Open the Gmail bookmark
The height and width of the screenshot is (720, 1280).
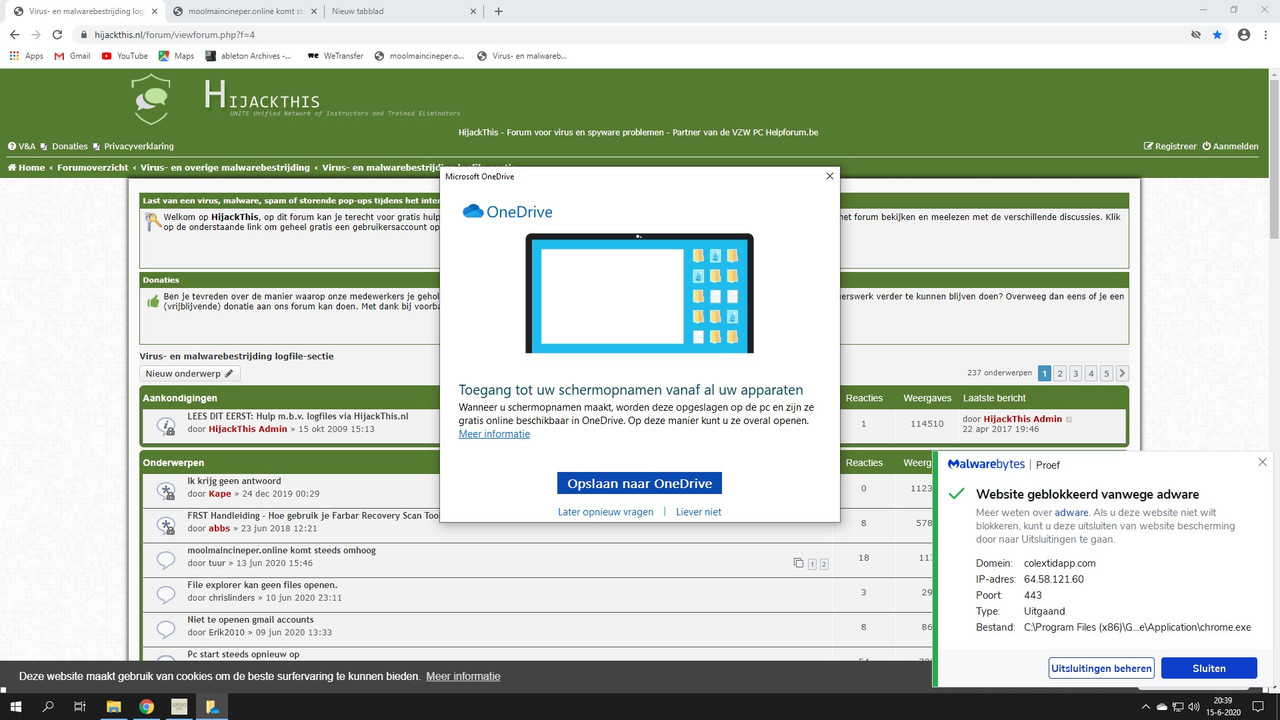(x=72, y=56)
